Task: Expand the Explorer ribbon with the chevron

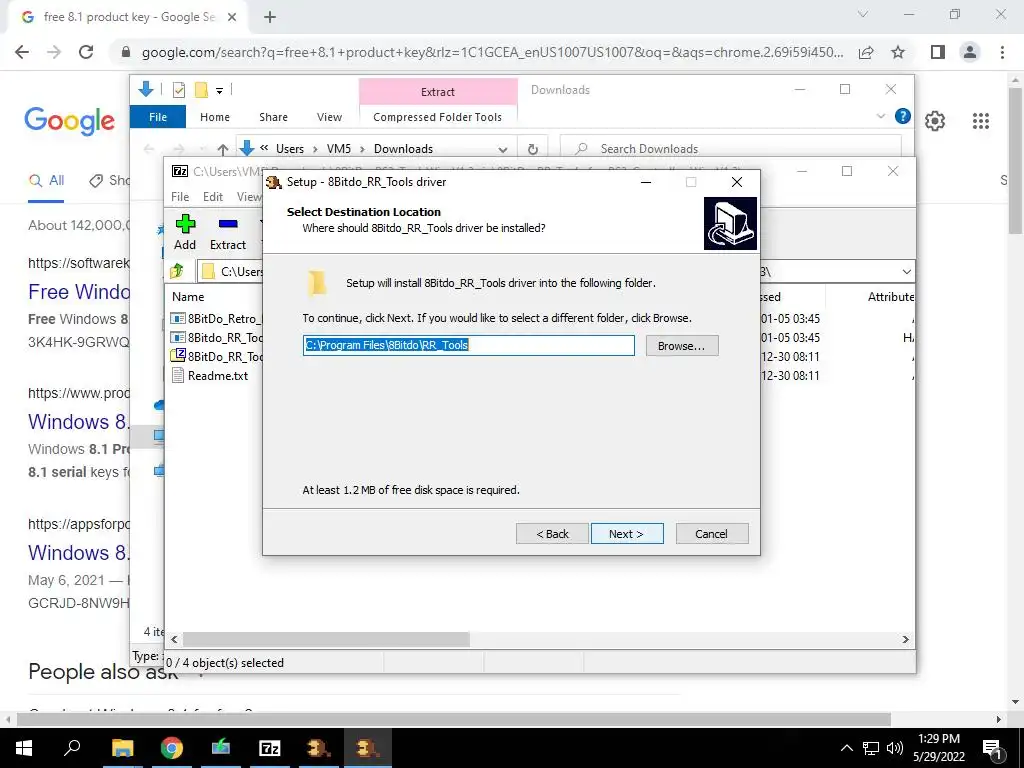Action: pyautogui.click(x=880, y=116)
